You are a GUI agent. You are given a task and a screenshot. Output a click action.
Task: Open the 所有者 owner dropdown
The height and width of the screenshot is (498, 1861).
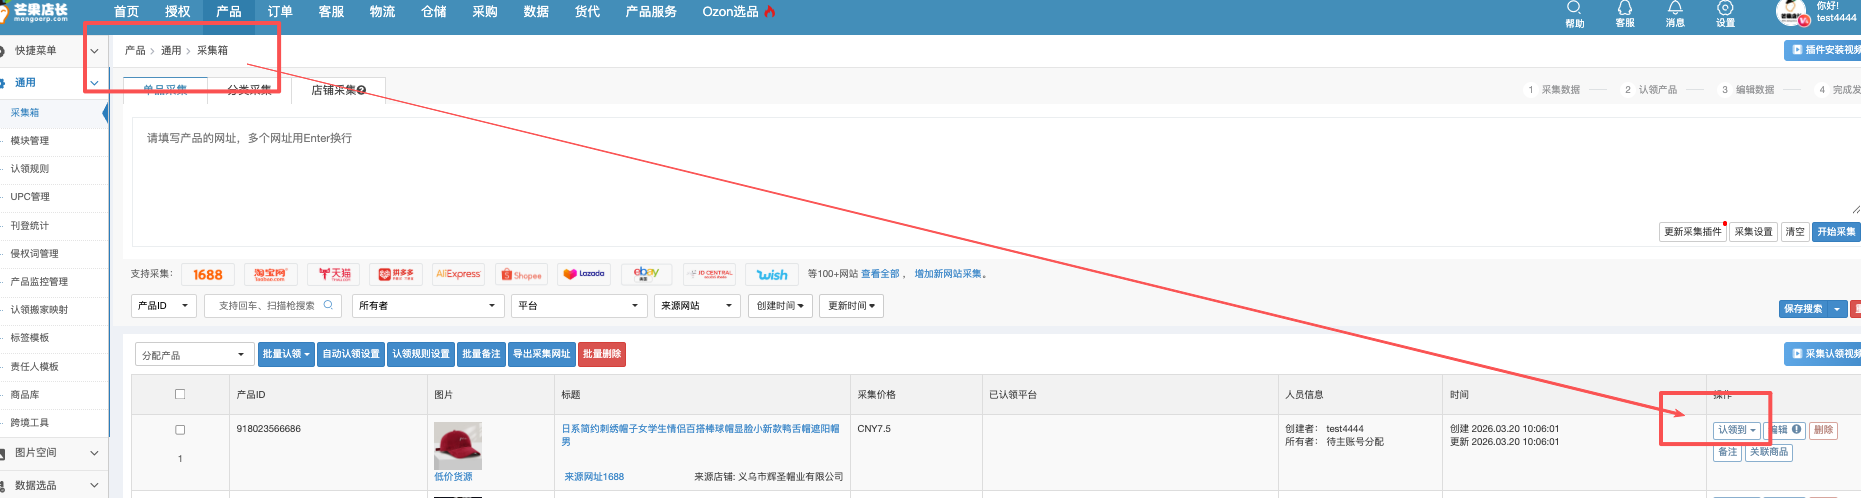coord(427,306)
